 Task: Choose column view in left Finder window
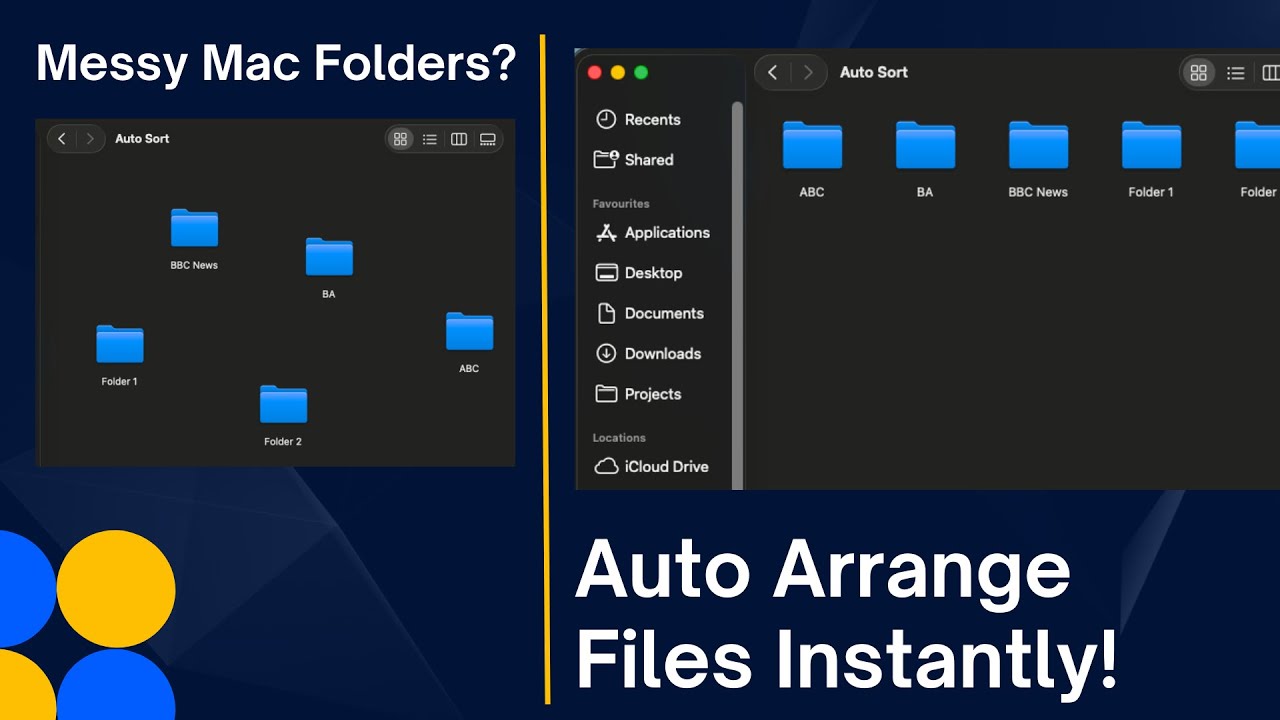[x=459, y=139]
